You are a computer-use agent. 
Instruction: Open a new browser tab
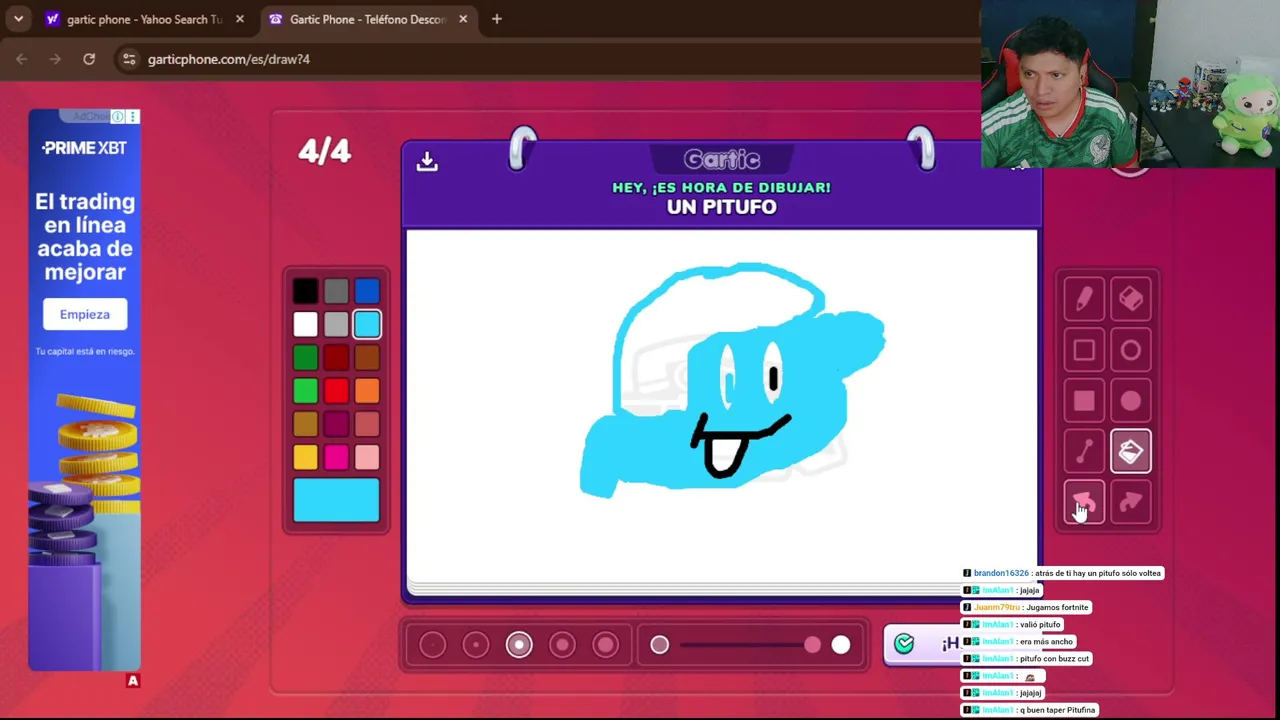pyautogui.click(x=496, y=19)
